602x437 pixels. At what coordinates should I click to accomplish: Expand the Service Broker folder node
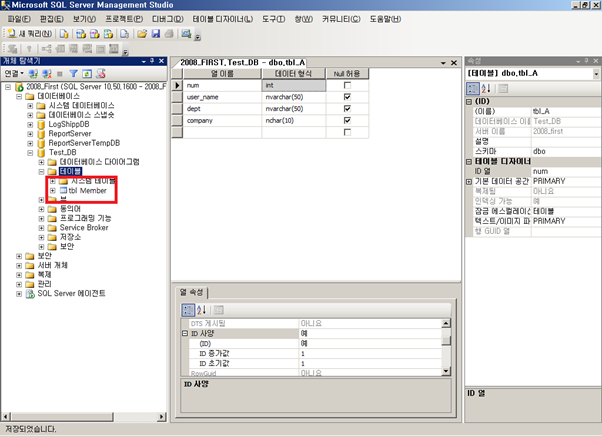[x=41, y=228]
